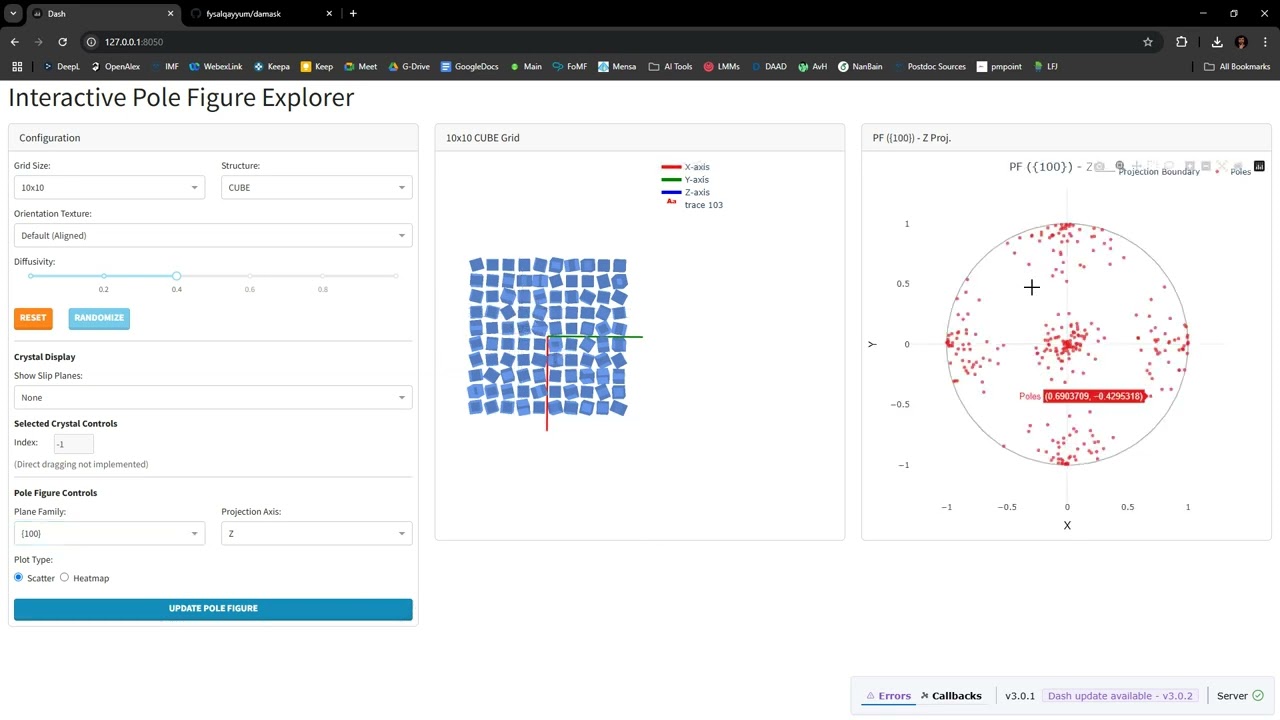Viewport: 1280px width, 720px height.
Task: Open the DeepL bookmark
Action: pos(61,67)
